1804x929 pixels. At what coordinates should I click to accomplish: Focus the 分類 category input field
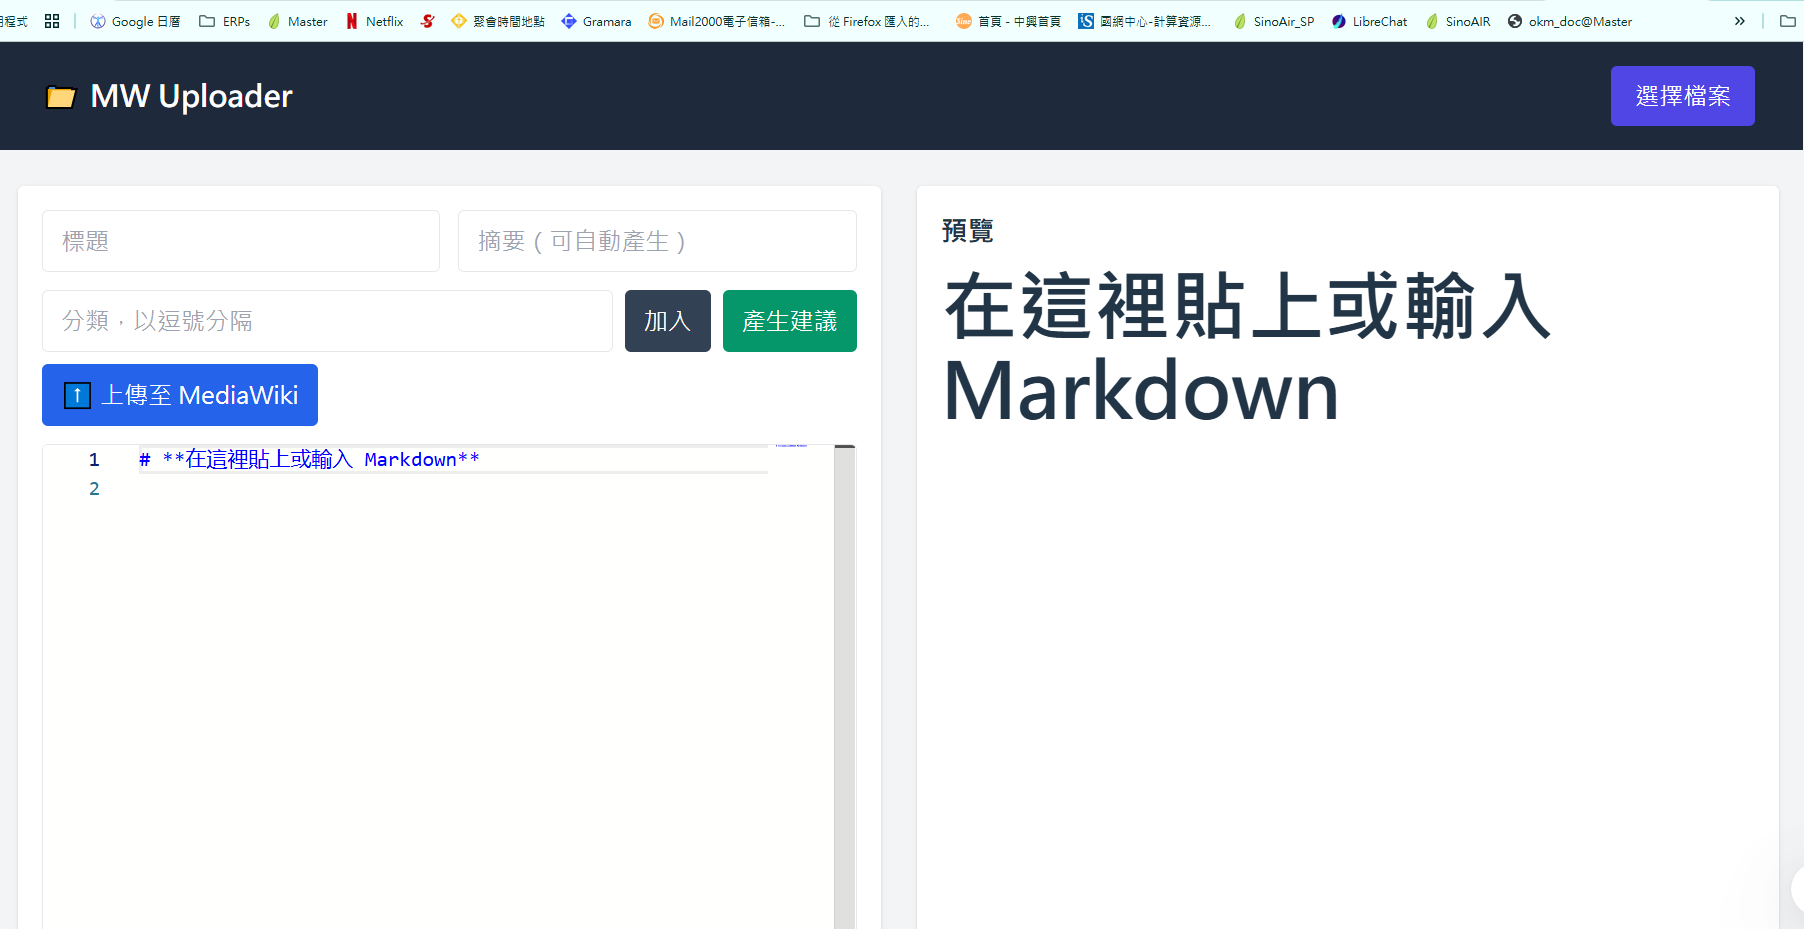pos(327,321)
